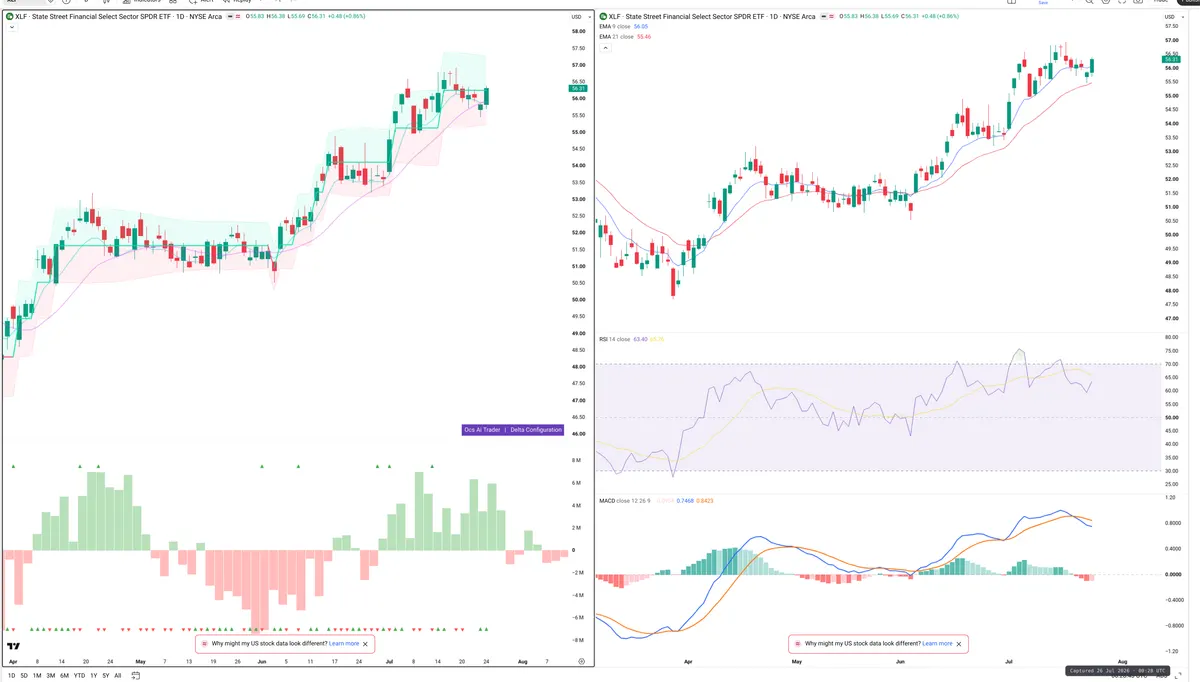Click right chart current price label 56.31
Viewport: 1200px width, 682px height.
pyautogui.click(x=1171, y=60)
